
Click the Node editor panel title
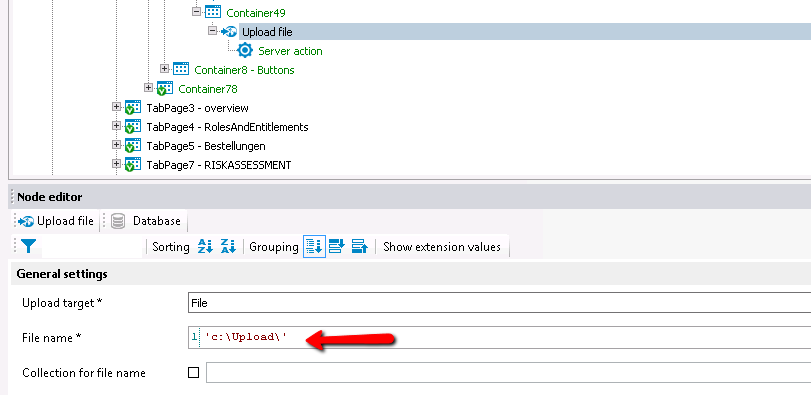(x=50, y=197)
